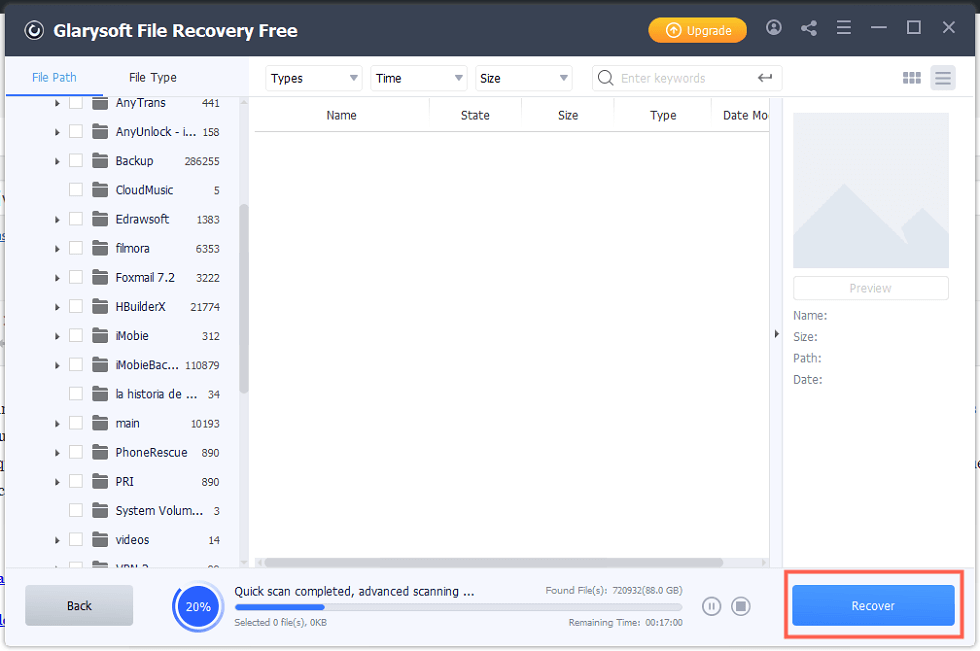Click the la historia de folder icon
This screenshot has width=980, height=651.
click(100, 394)
